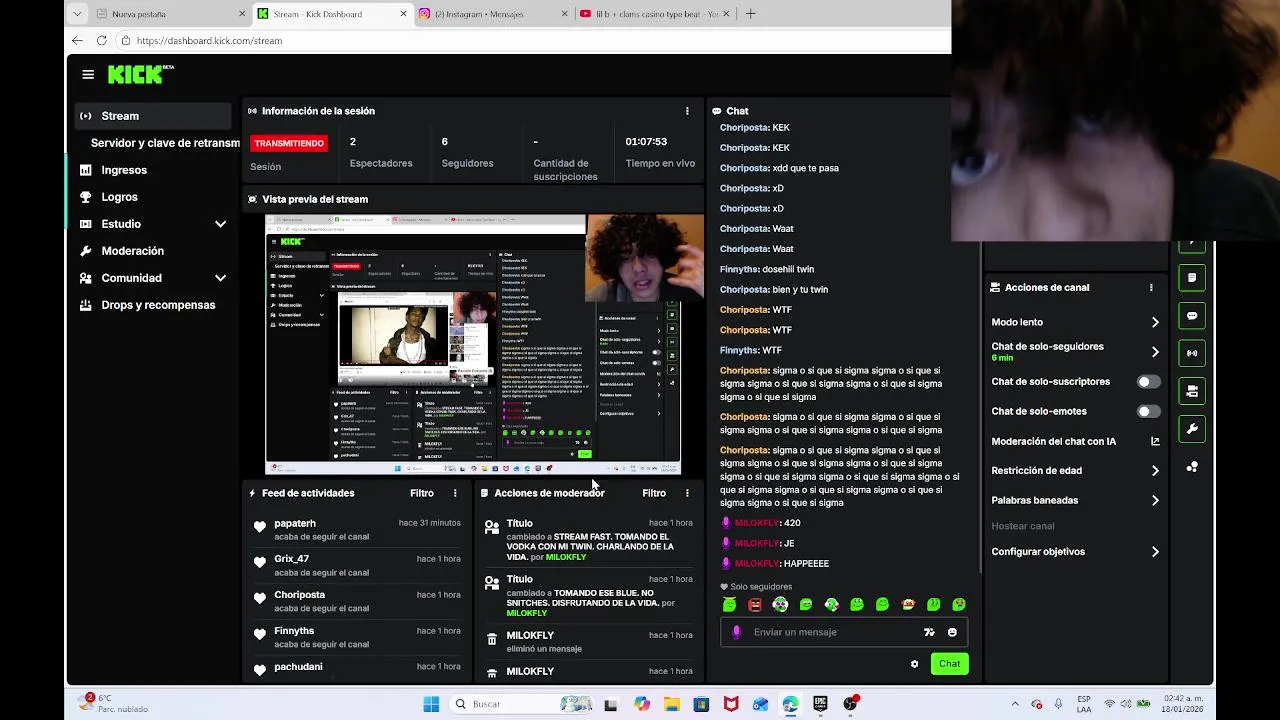Screen dimensions: 1280x720
Task: Expand the Comunidad sidebar section
Action: click(220, 278)
